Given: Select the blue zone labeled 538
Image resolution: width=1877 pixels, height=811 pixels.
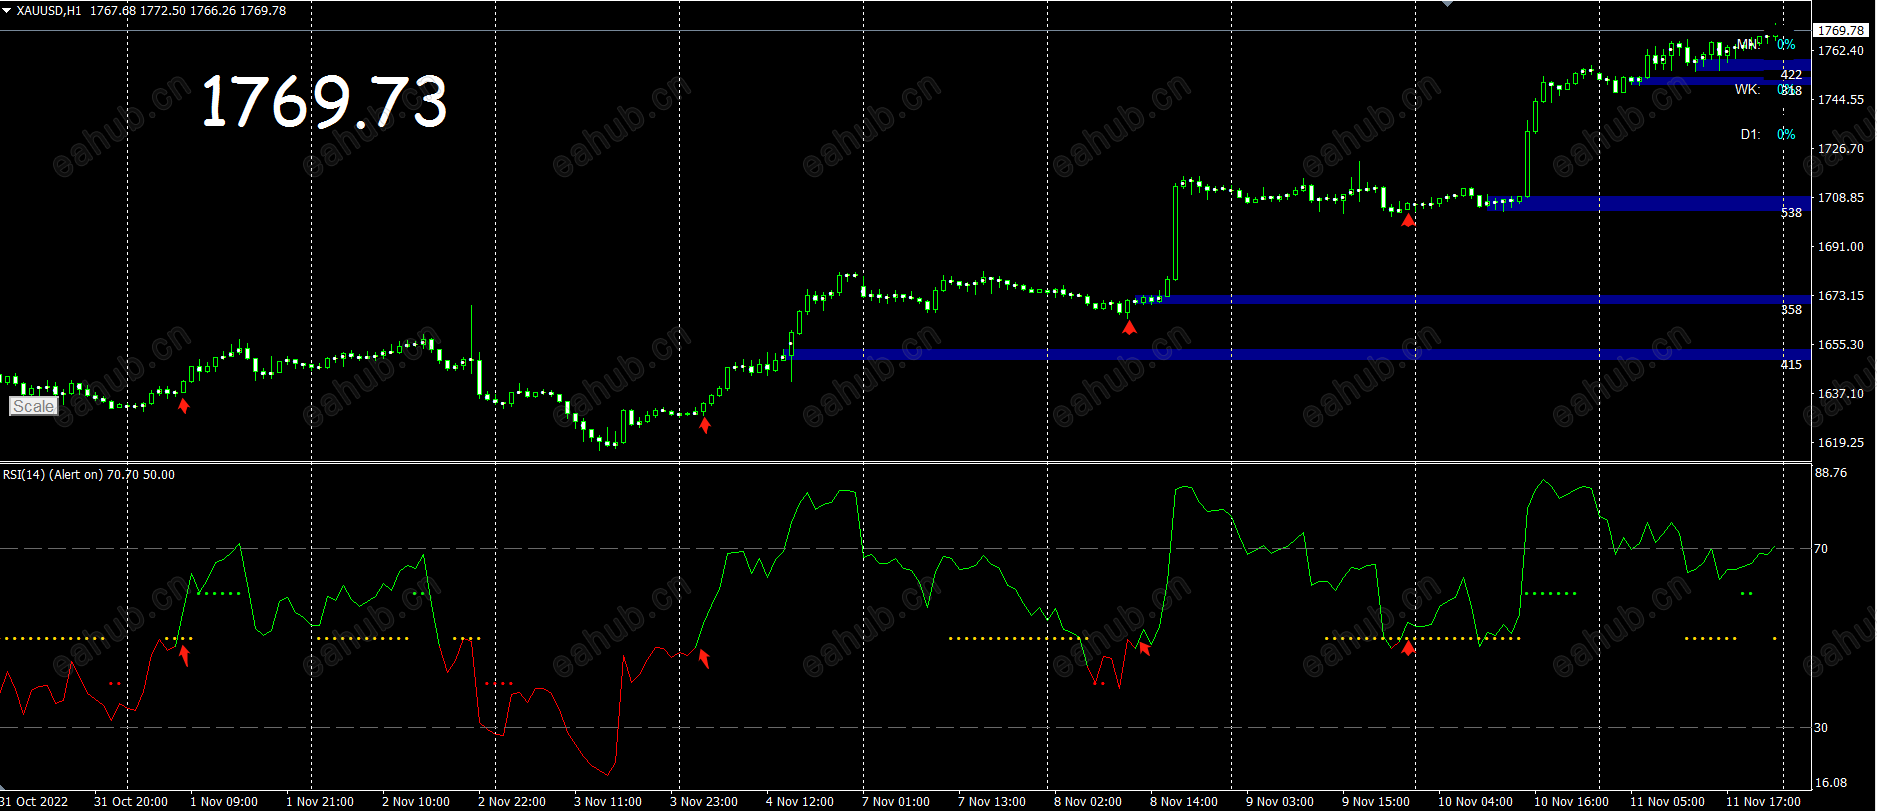Looking at the screenshot, I should pos(1648,203).
